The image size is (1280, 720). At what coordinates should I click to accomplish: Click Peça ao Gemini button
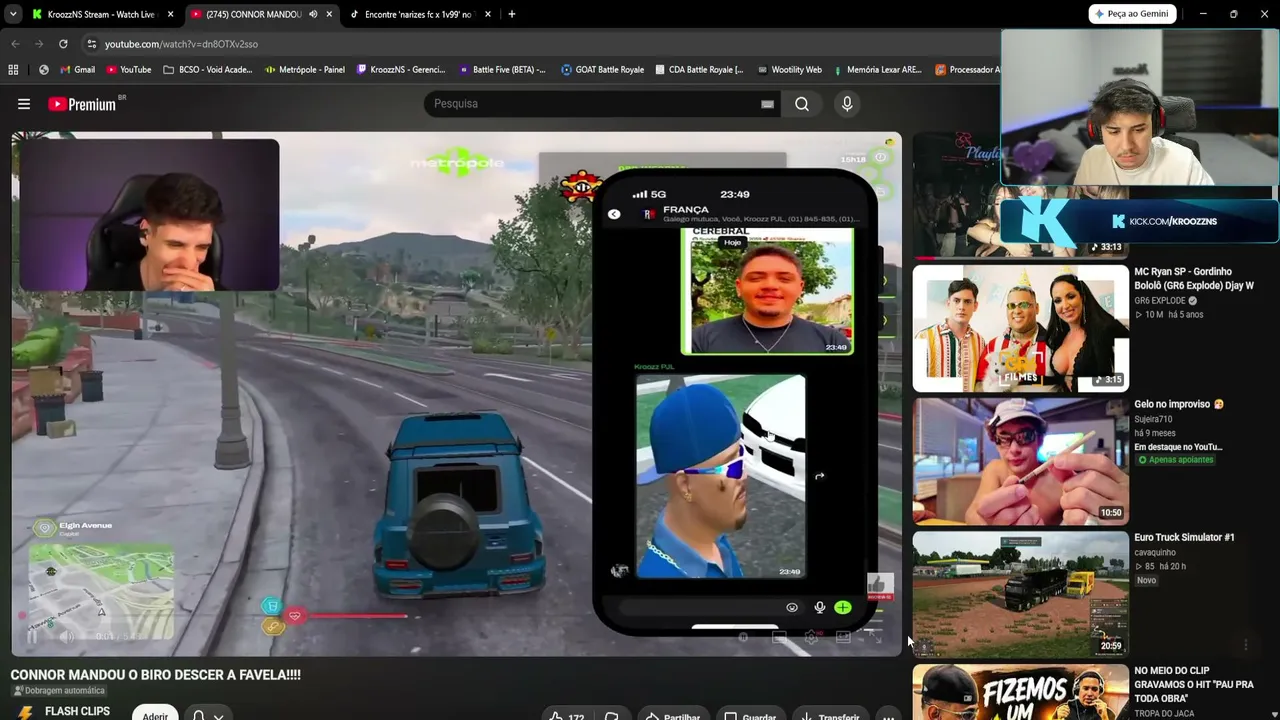pyautogui.click(x=1132, y=14)
